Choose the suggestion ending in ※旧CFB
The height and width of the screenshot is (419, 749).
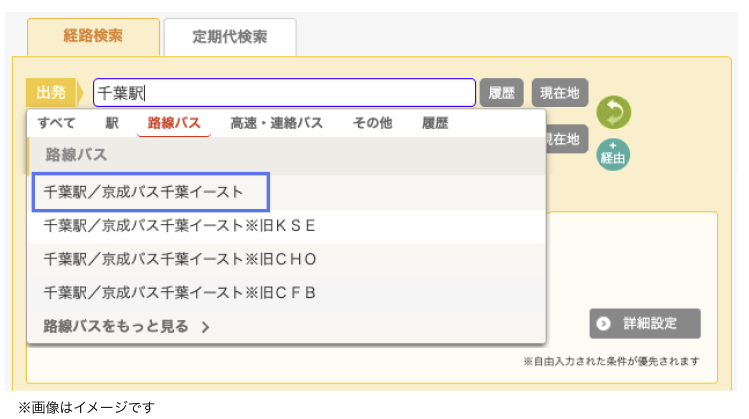[287, 293]
